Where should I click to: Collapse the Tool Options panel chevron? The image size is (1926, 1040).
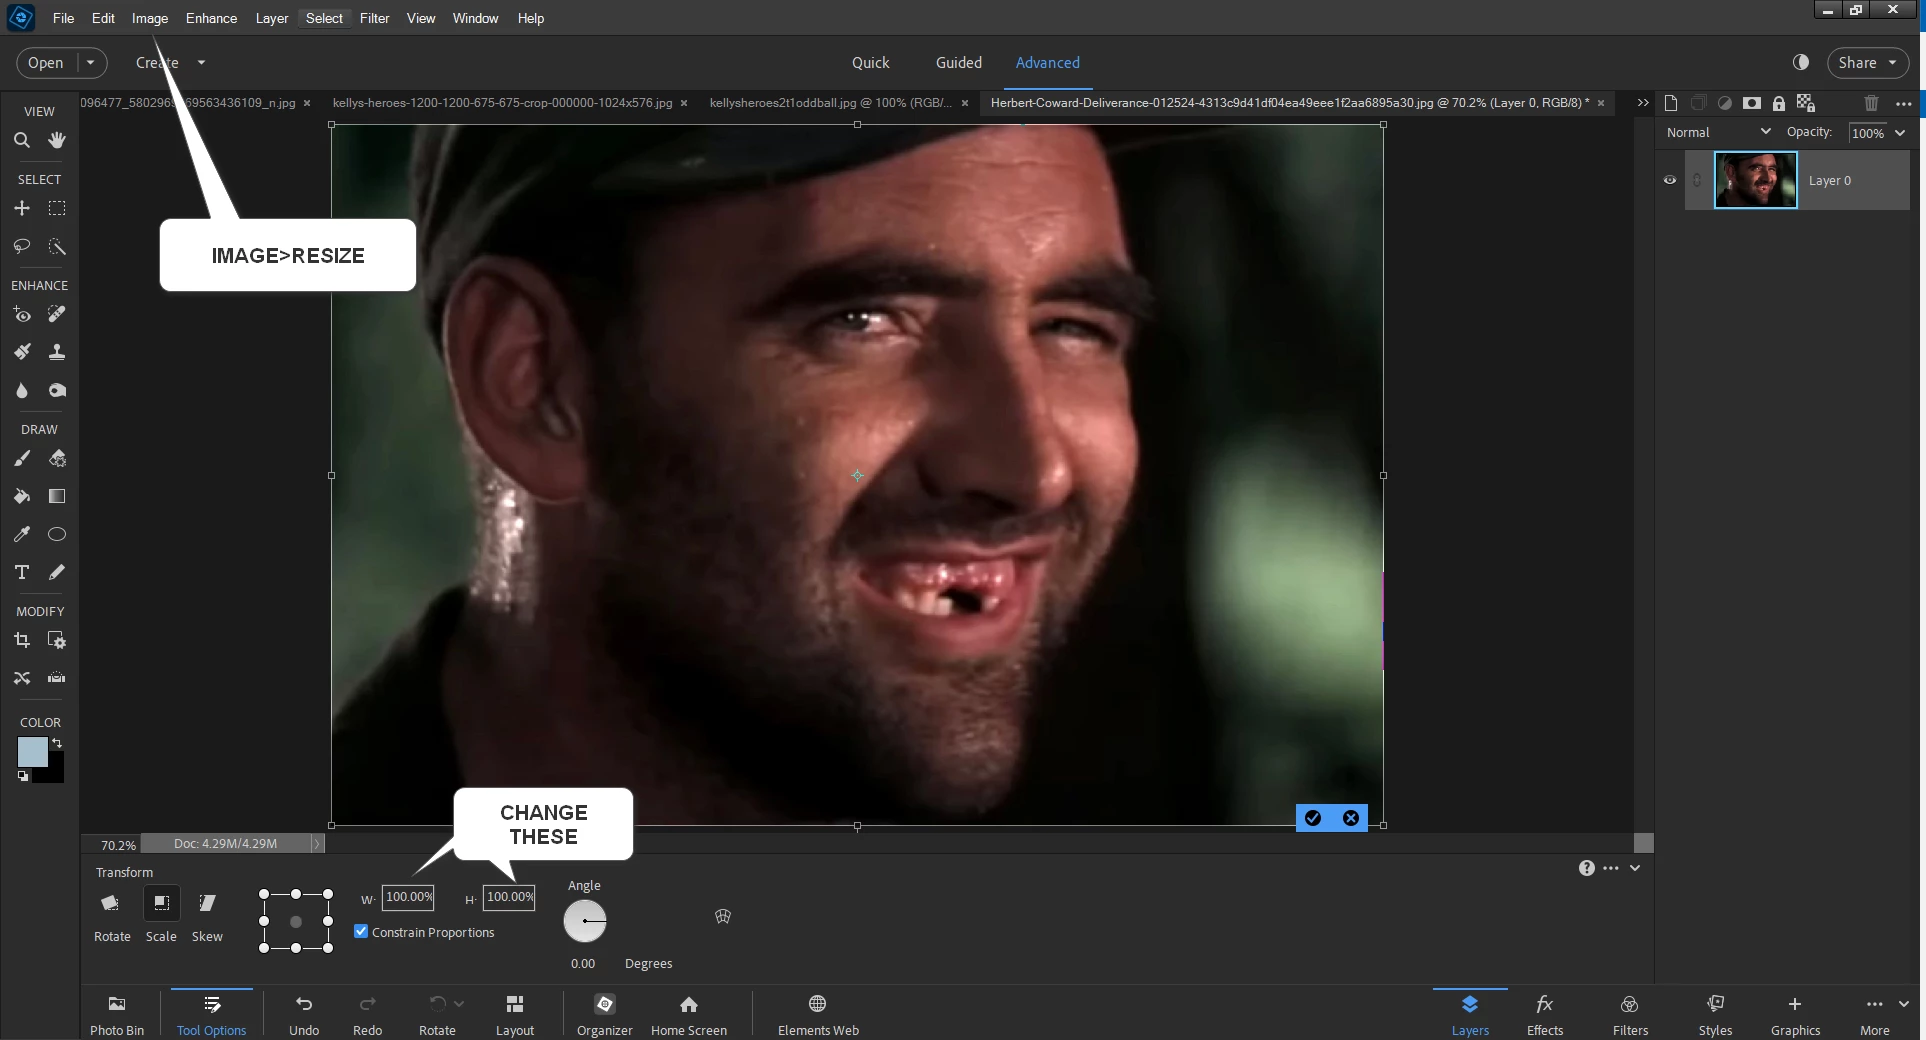tap(1635, 868)
